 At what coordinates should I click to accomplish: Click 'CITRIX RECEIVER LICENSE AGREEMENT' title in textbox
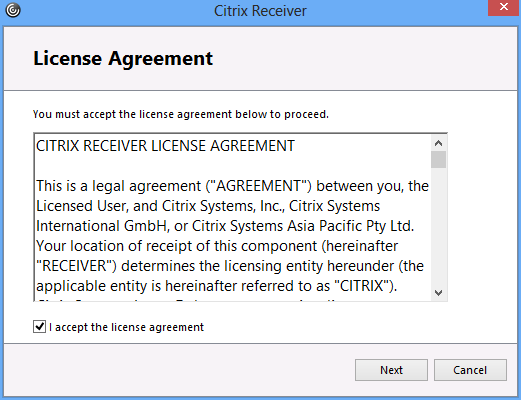click(165, 146)
